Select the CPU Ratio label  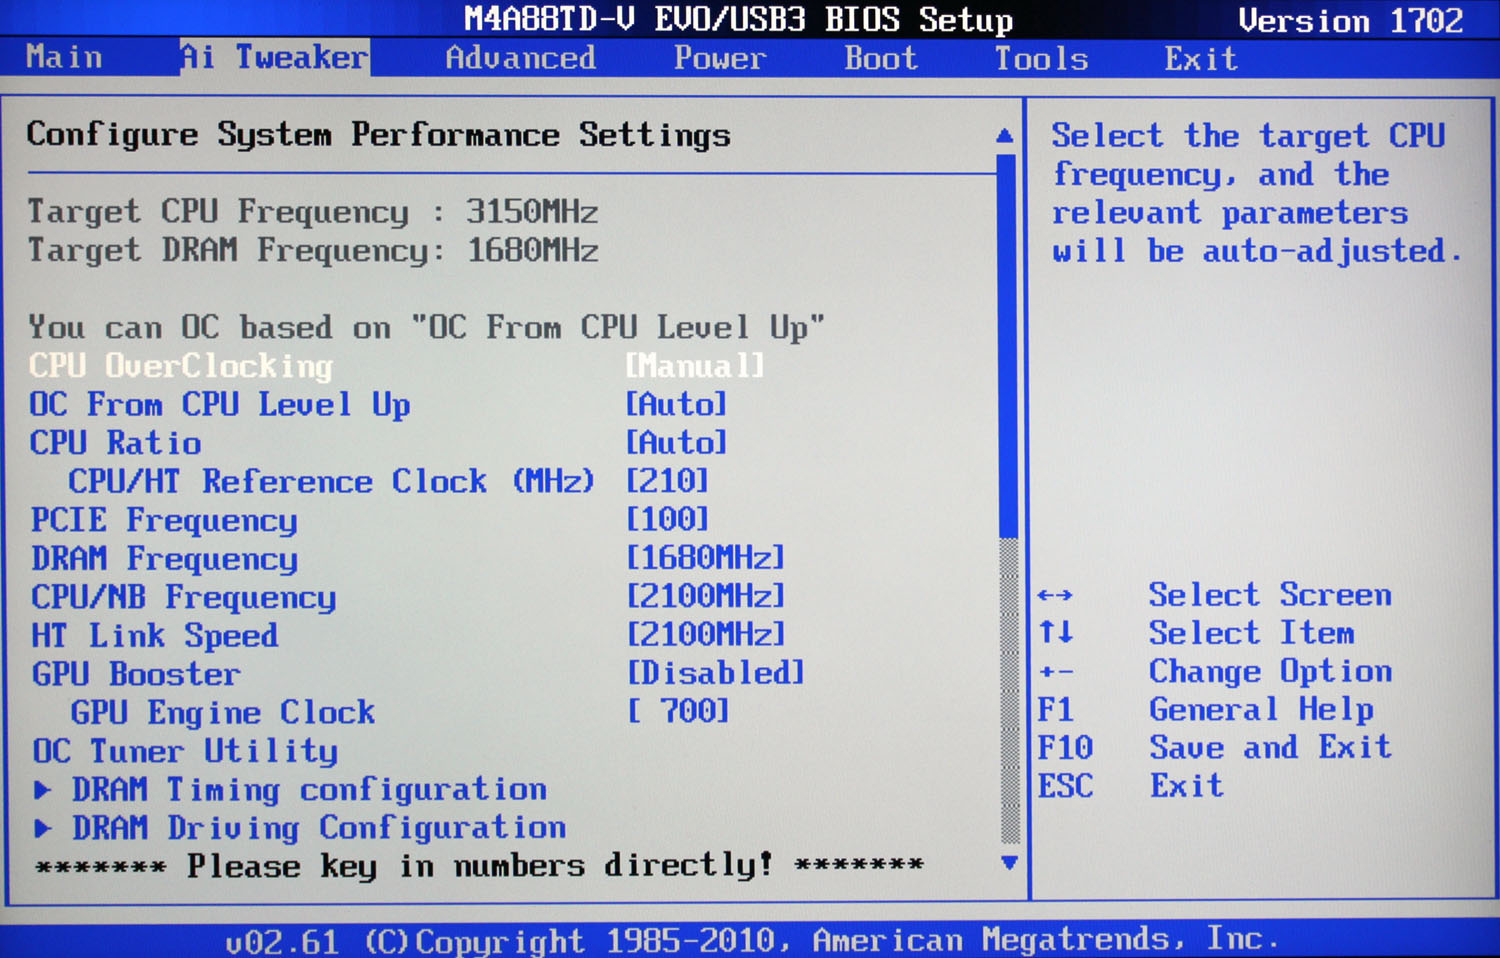point(115,443)
